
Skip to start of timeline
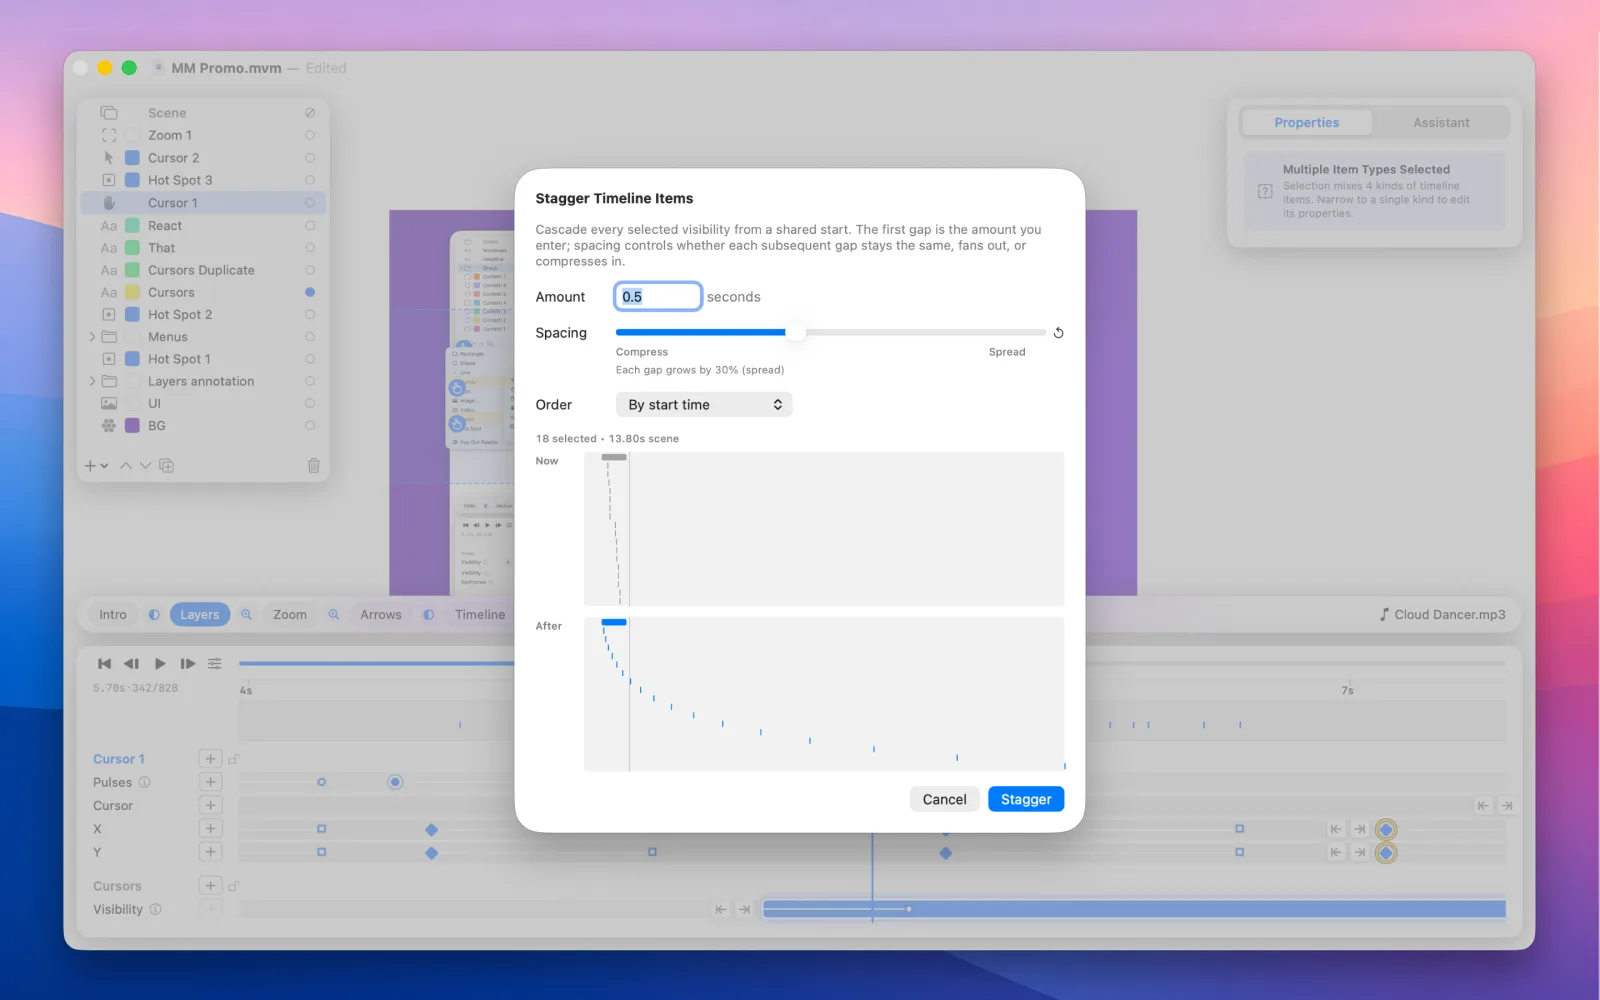tap(104, 664)
